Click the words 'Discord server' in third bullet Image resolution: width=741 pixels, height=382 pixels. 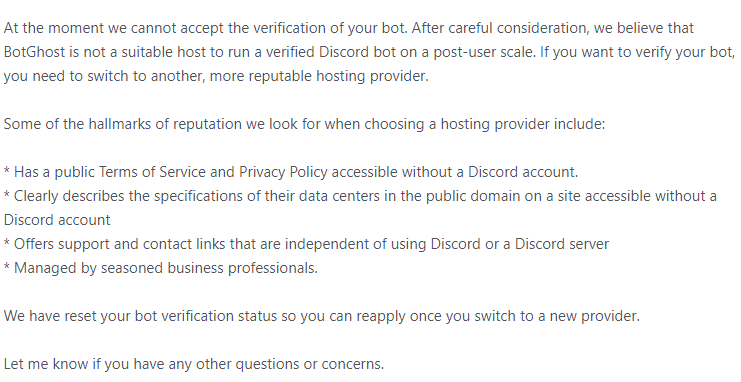[x=562, y=244]
